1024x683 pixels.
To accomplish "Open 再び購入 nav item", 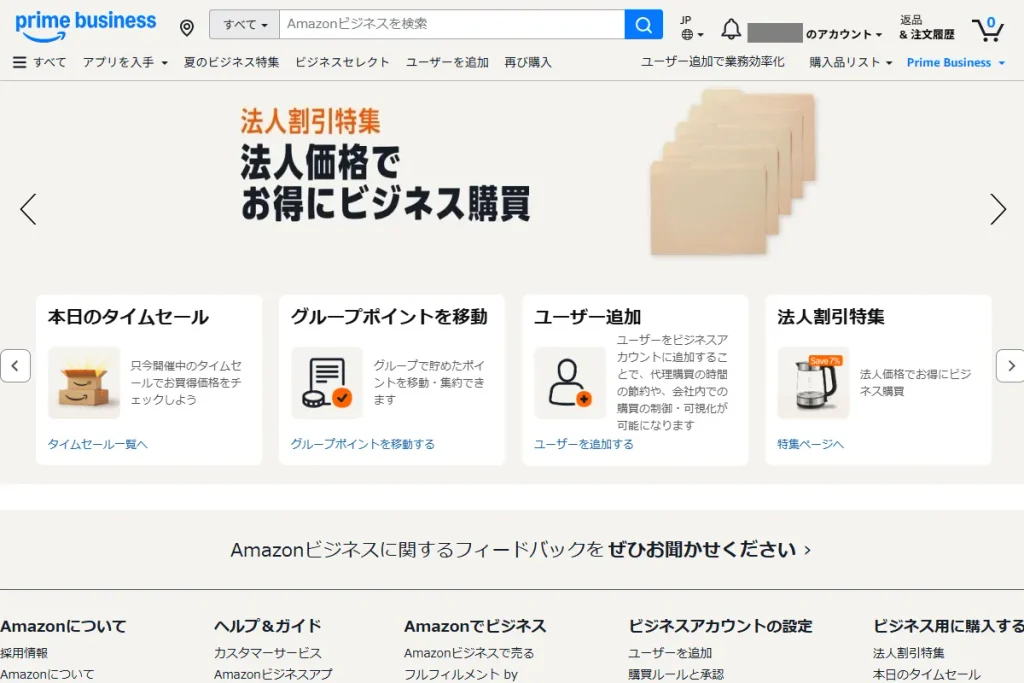I will [528, 62].
